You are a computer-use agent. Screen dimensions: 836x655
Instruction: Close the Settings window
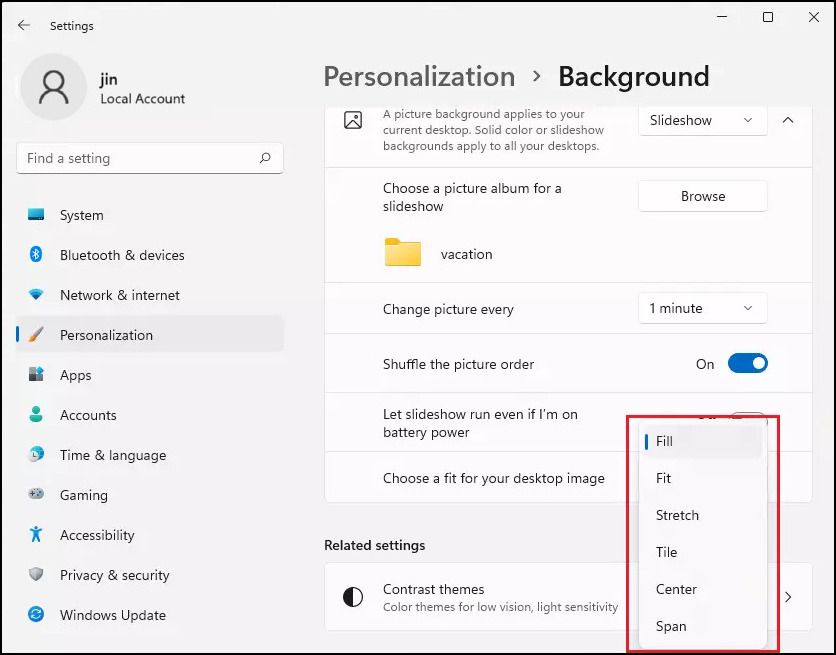tap(814, 17)
